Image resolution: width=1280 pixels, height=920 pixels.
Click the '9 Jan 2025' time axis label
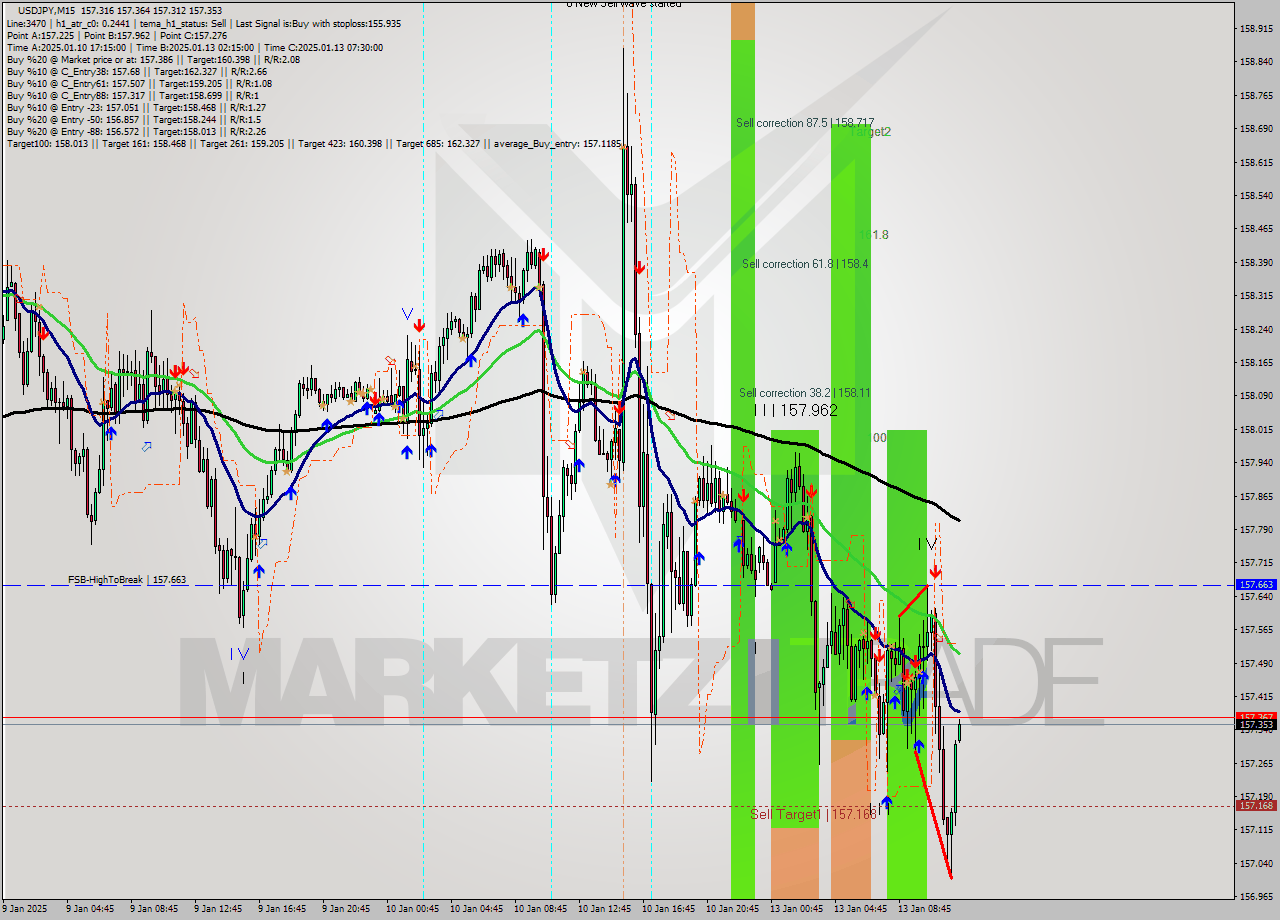(x=25, y=909)
